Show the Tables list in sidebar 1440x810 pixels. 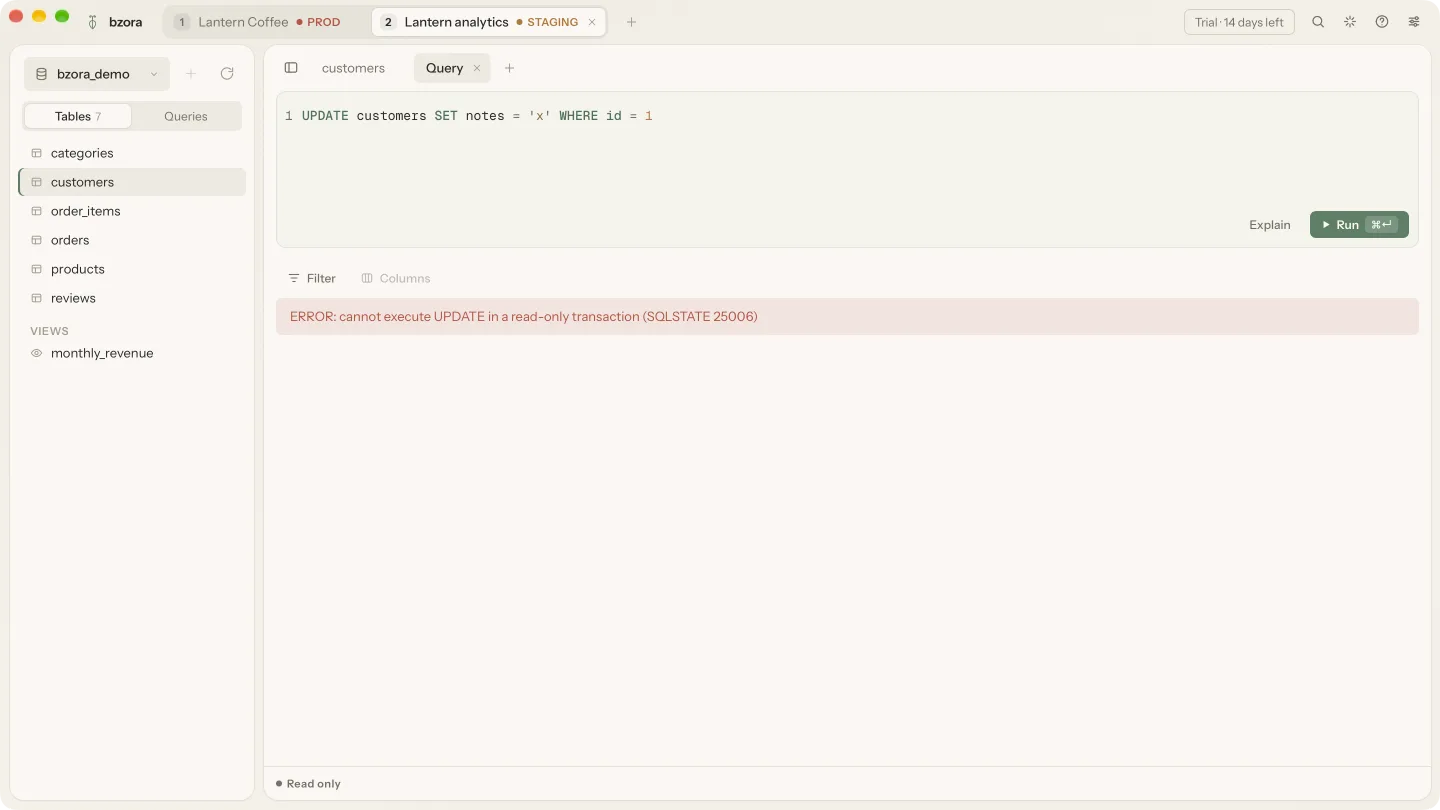click(x=78, y=116)
